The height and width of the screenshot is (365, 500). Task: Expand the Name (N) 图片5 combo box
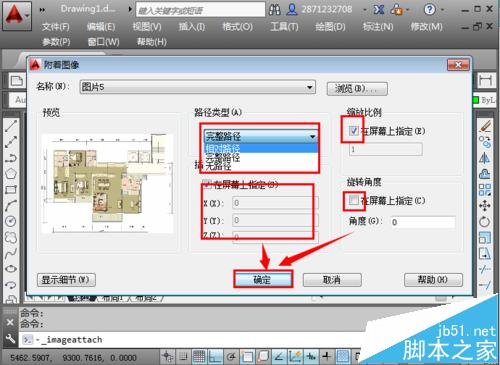(310, 87)
